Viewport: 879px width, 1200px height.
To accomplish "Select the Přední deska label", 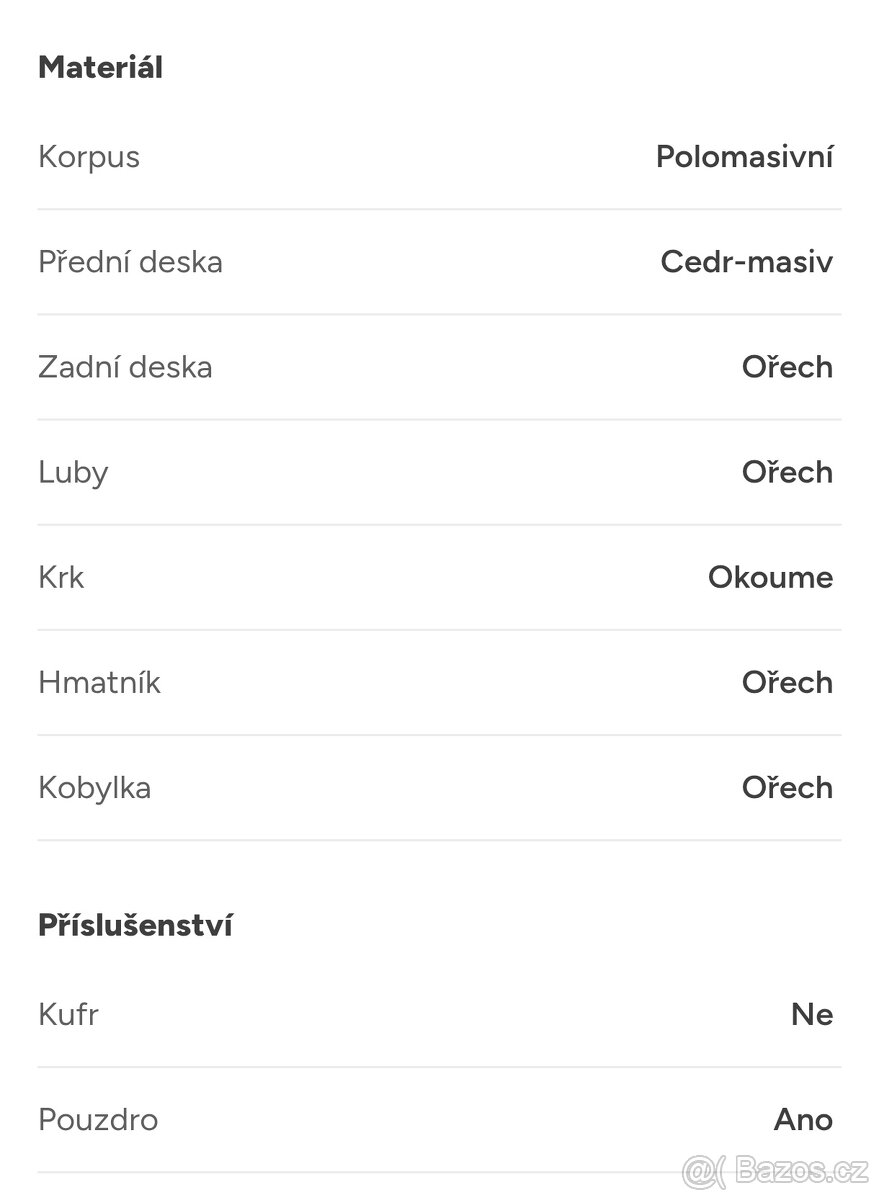I will 130,262.
